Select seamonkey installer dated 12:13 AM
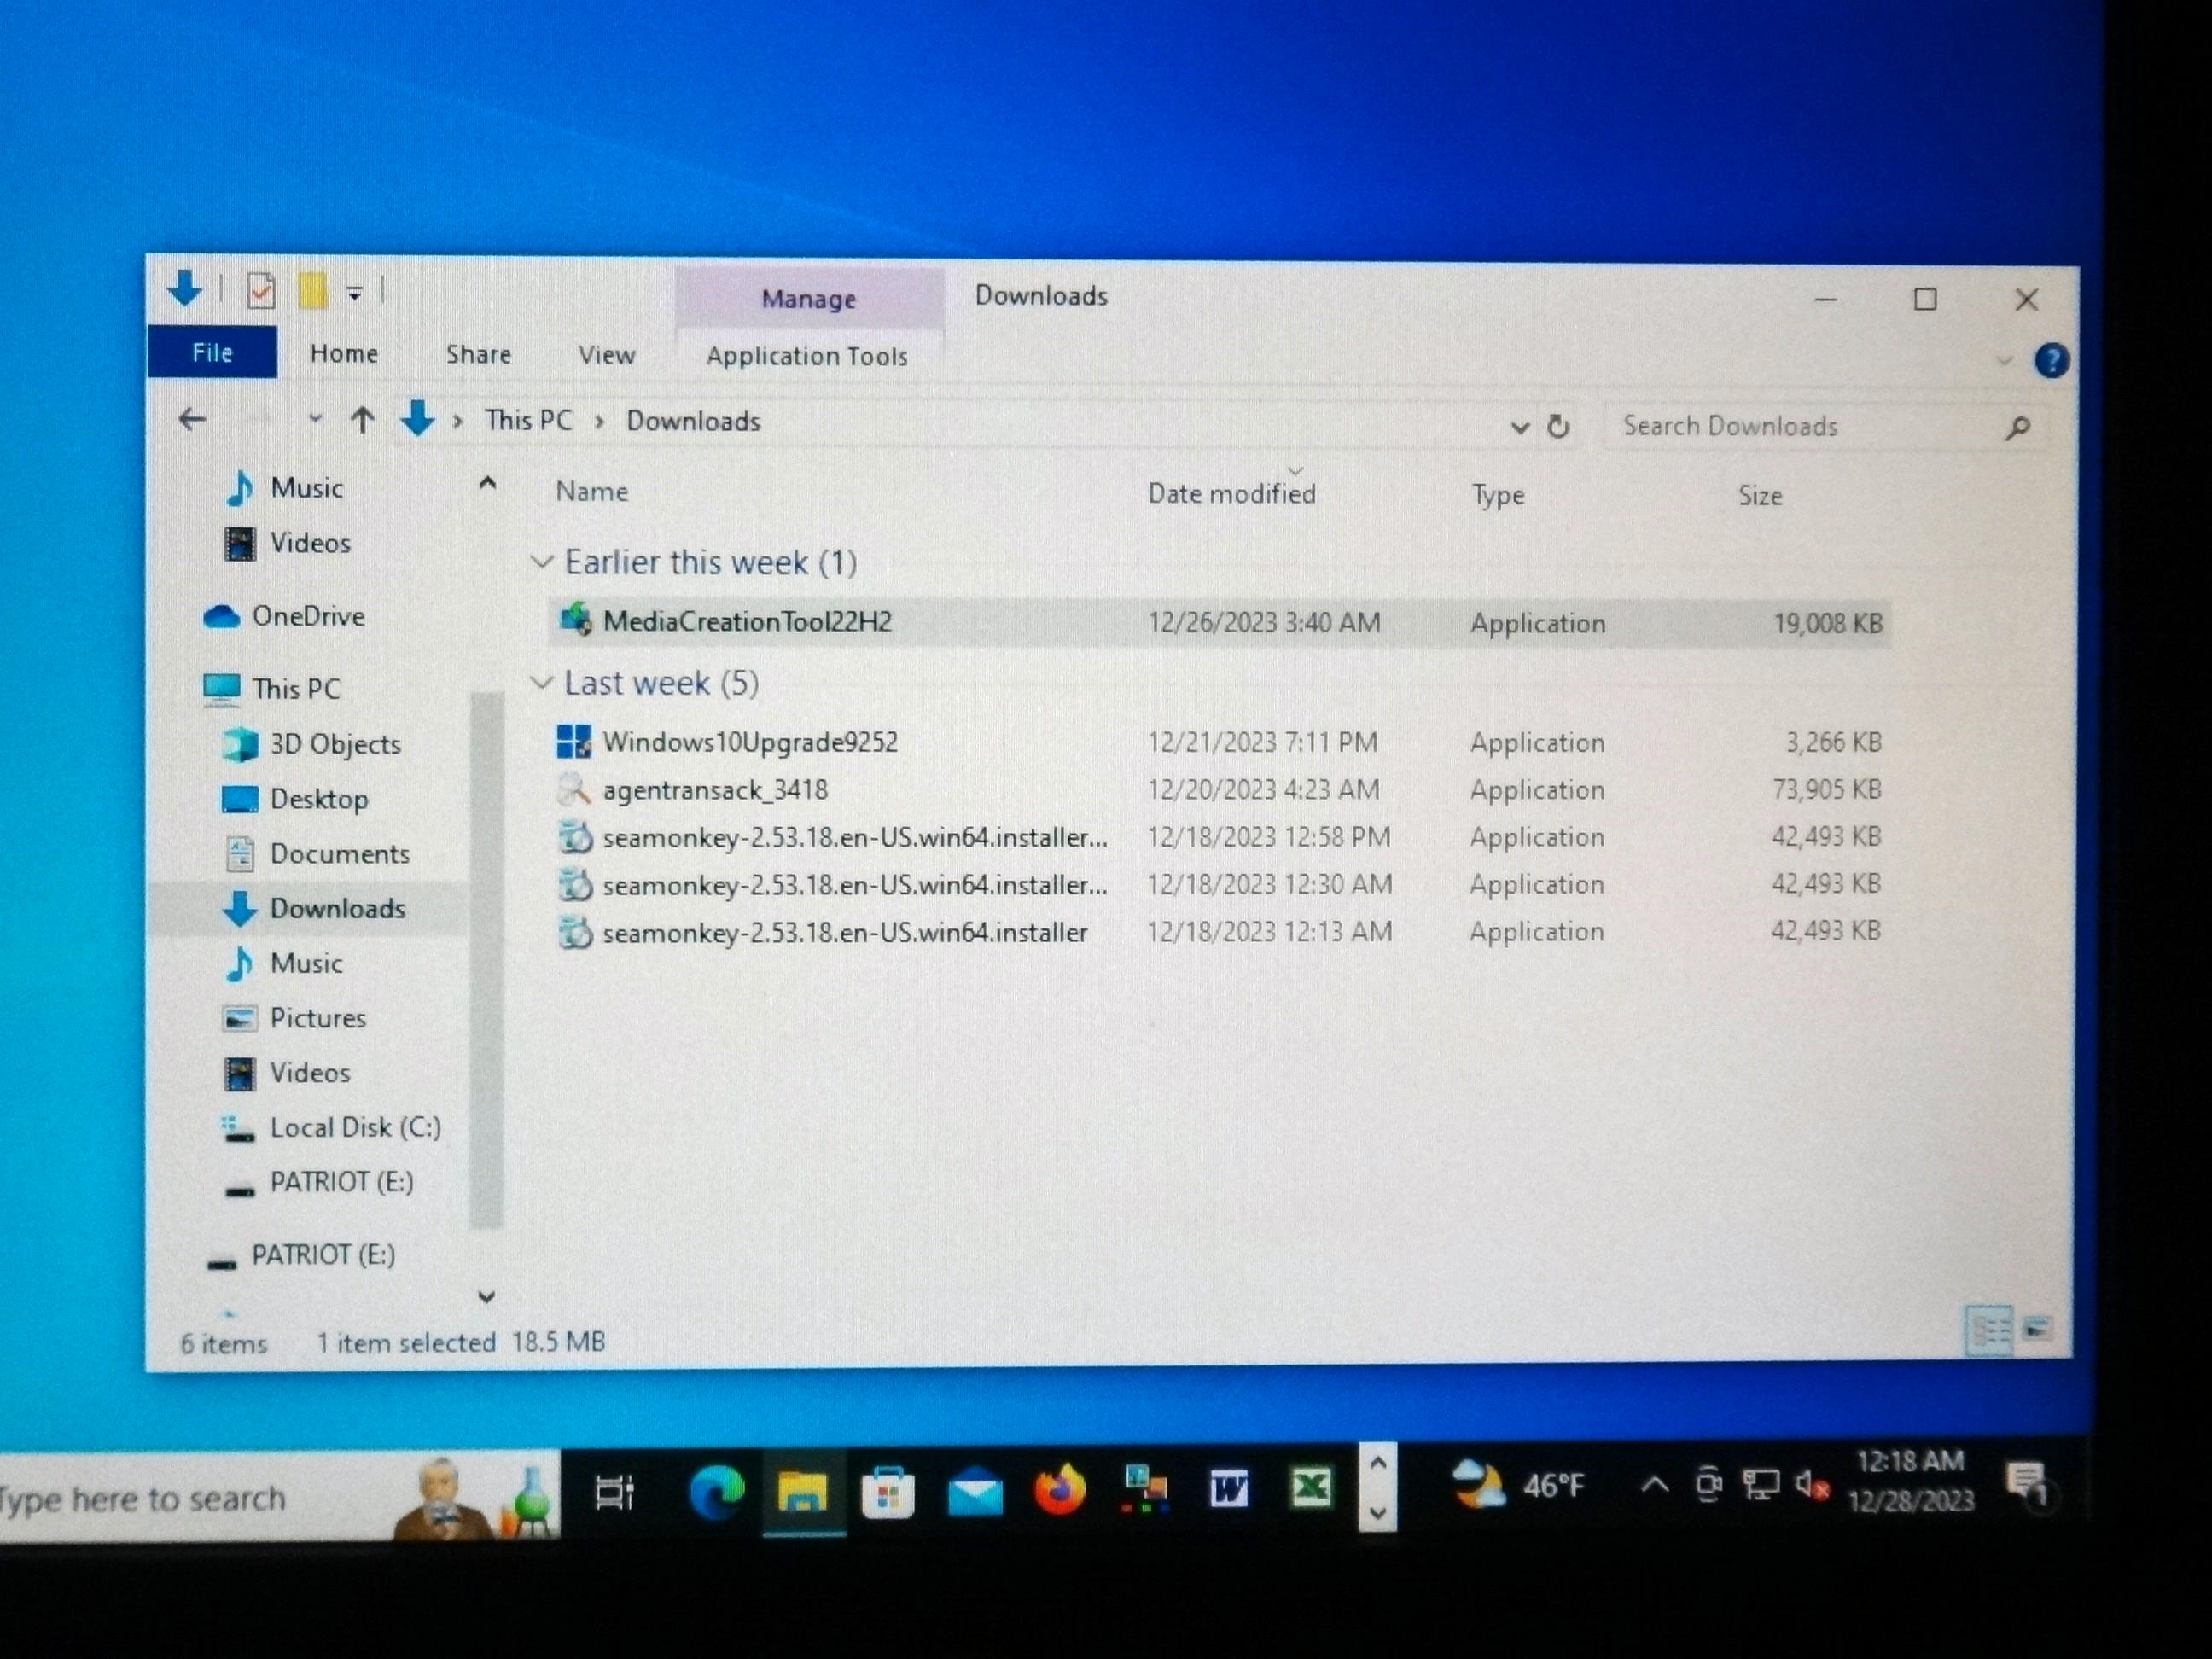Viewport: 2212px width, 1659px height. 1219,932
